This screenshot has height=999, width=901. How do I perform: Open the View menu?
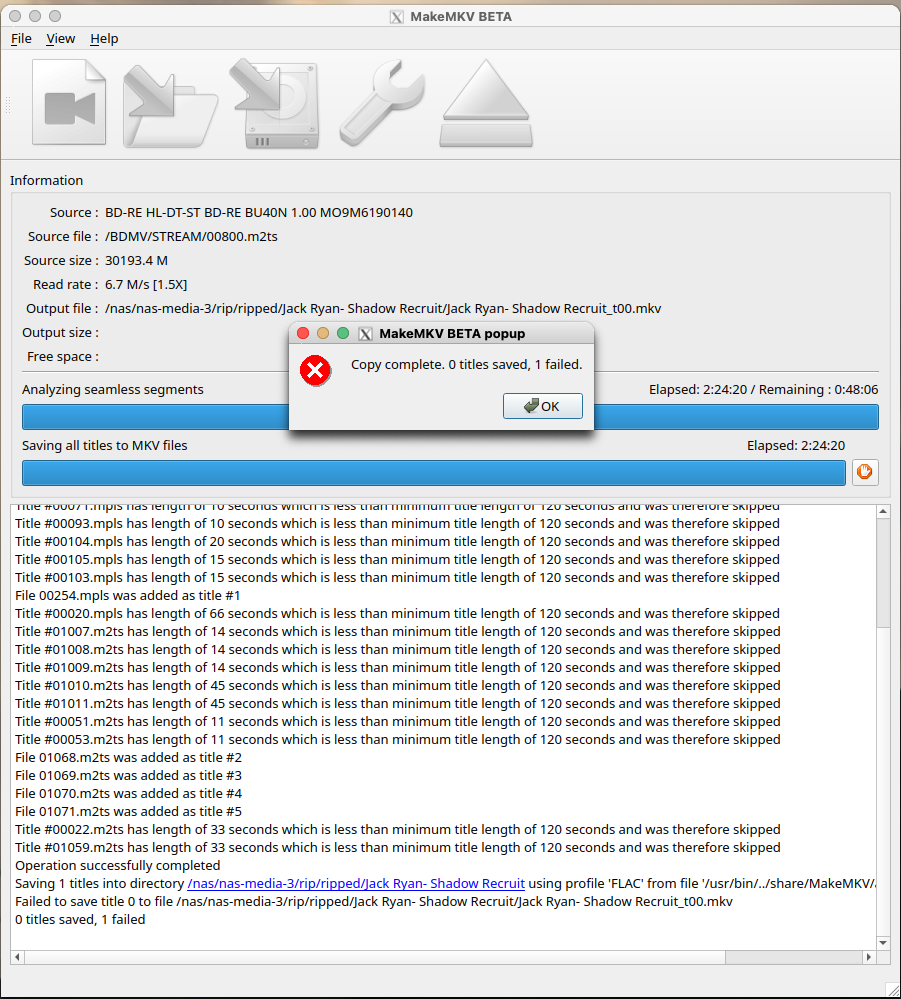tap(61, 39)
